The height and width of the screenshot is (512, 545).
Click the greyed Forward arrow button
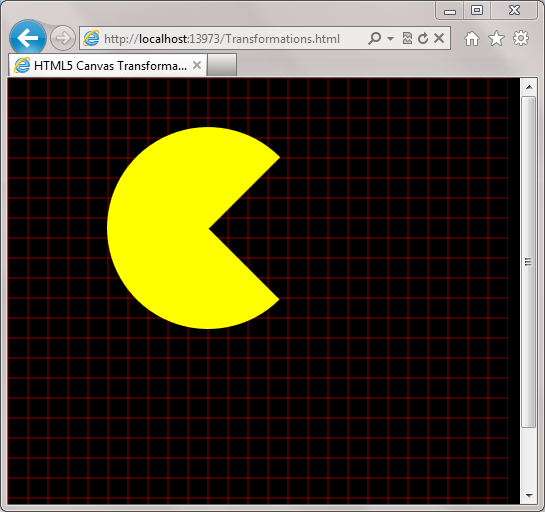(x=63, y=38)
